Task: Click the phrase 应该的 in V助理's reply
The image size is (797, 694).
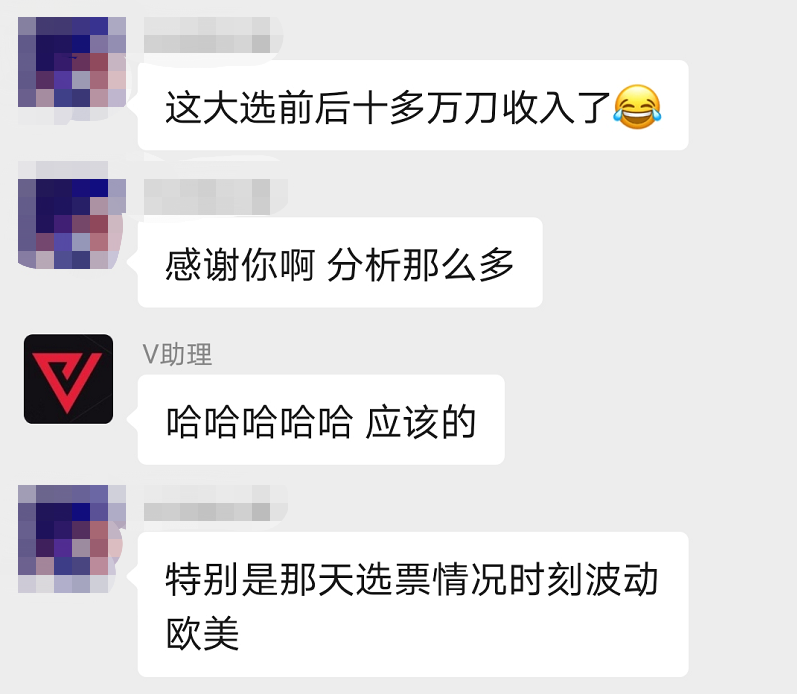Action: pyautogui.click(x=421, y=422)
